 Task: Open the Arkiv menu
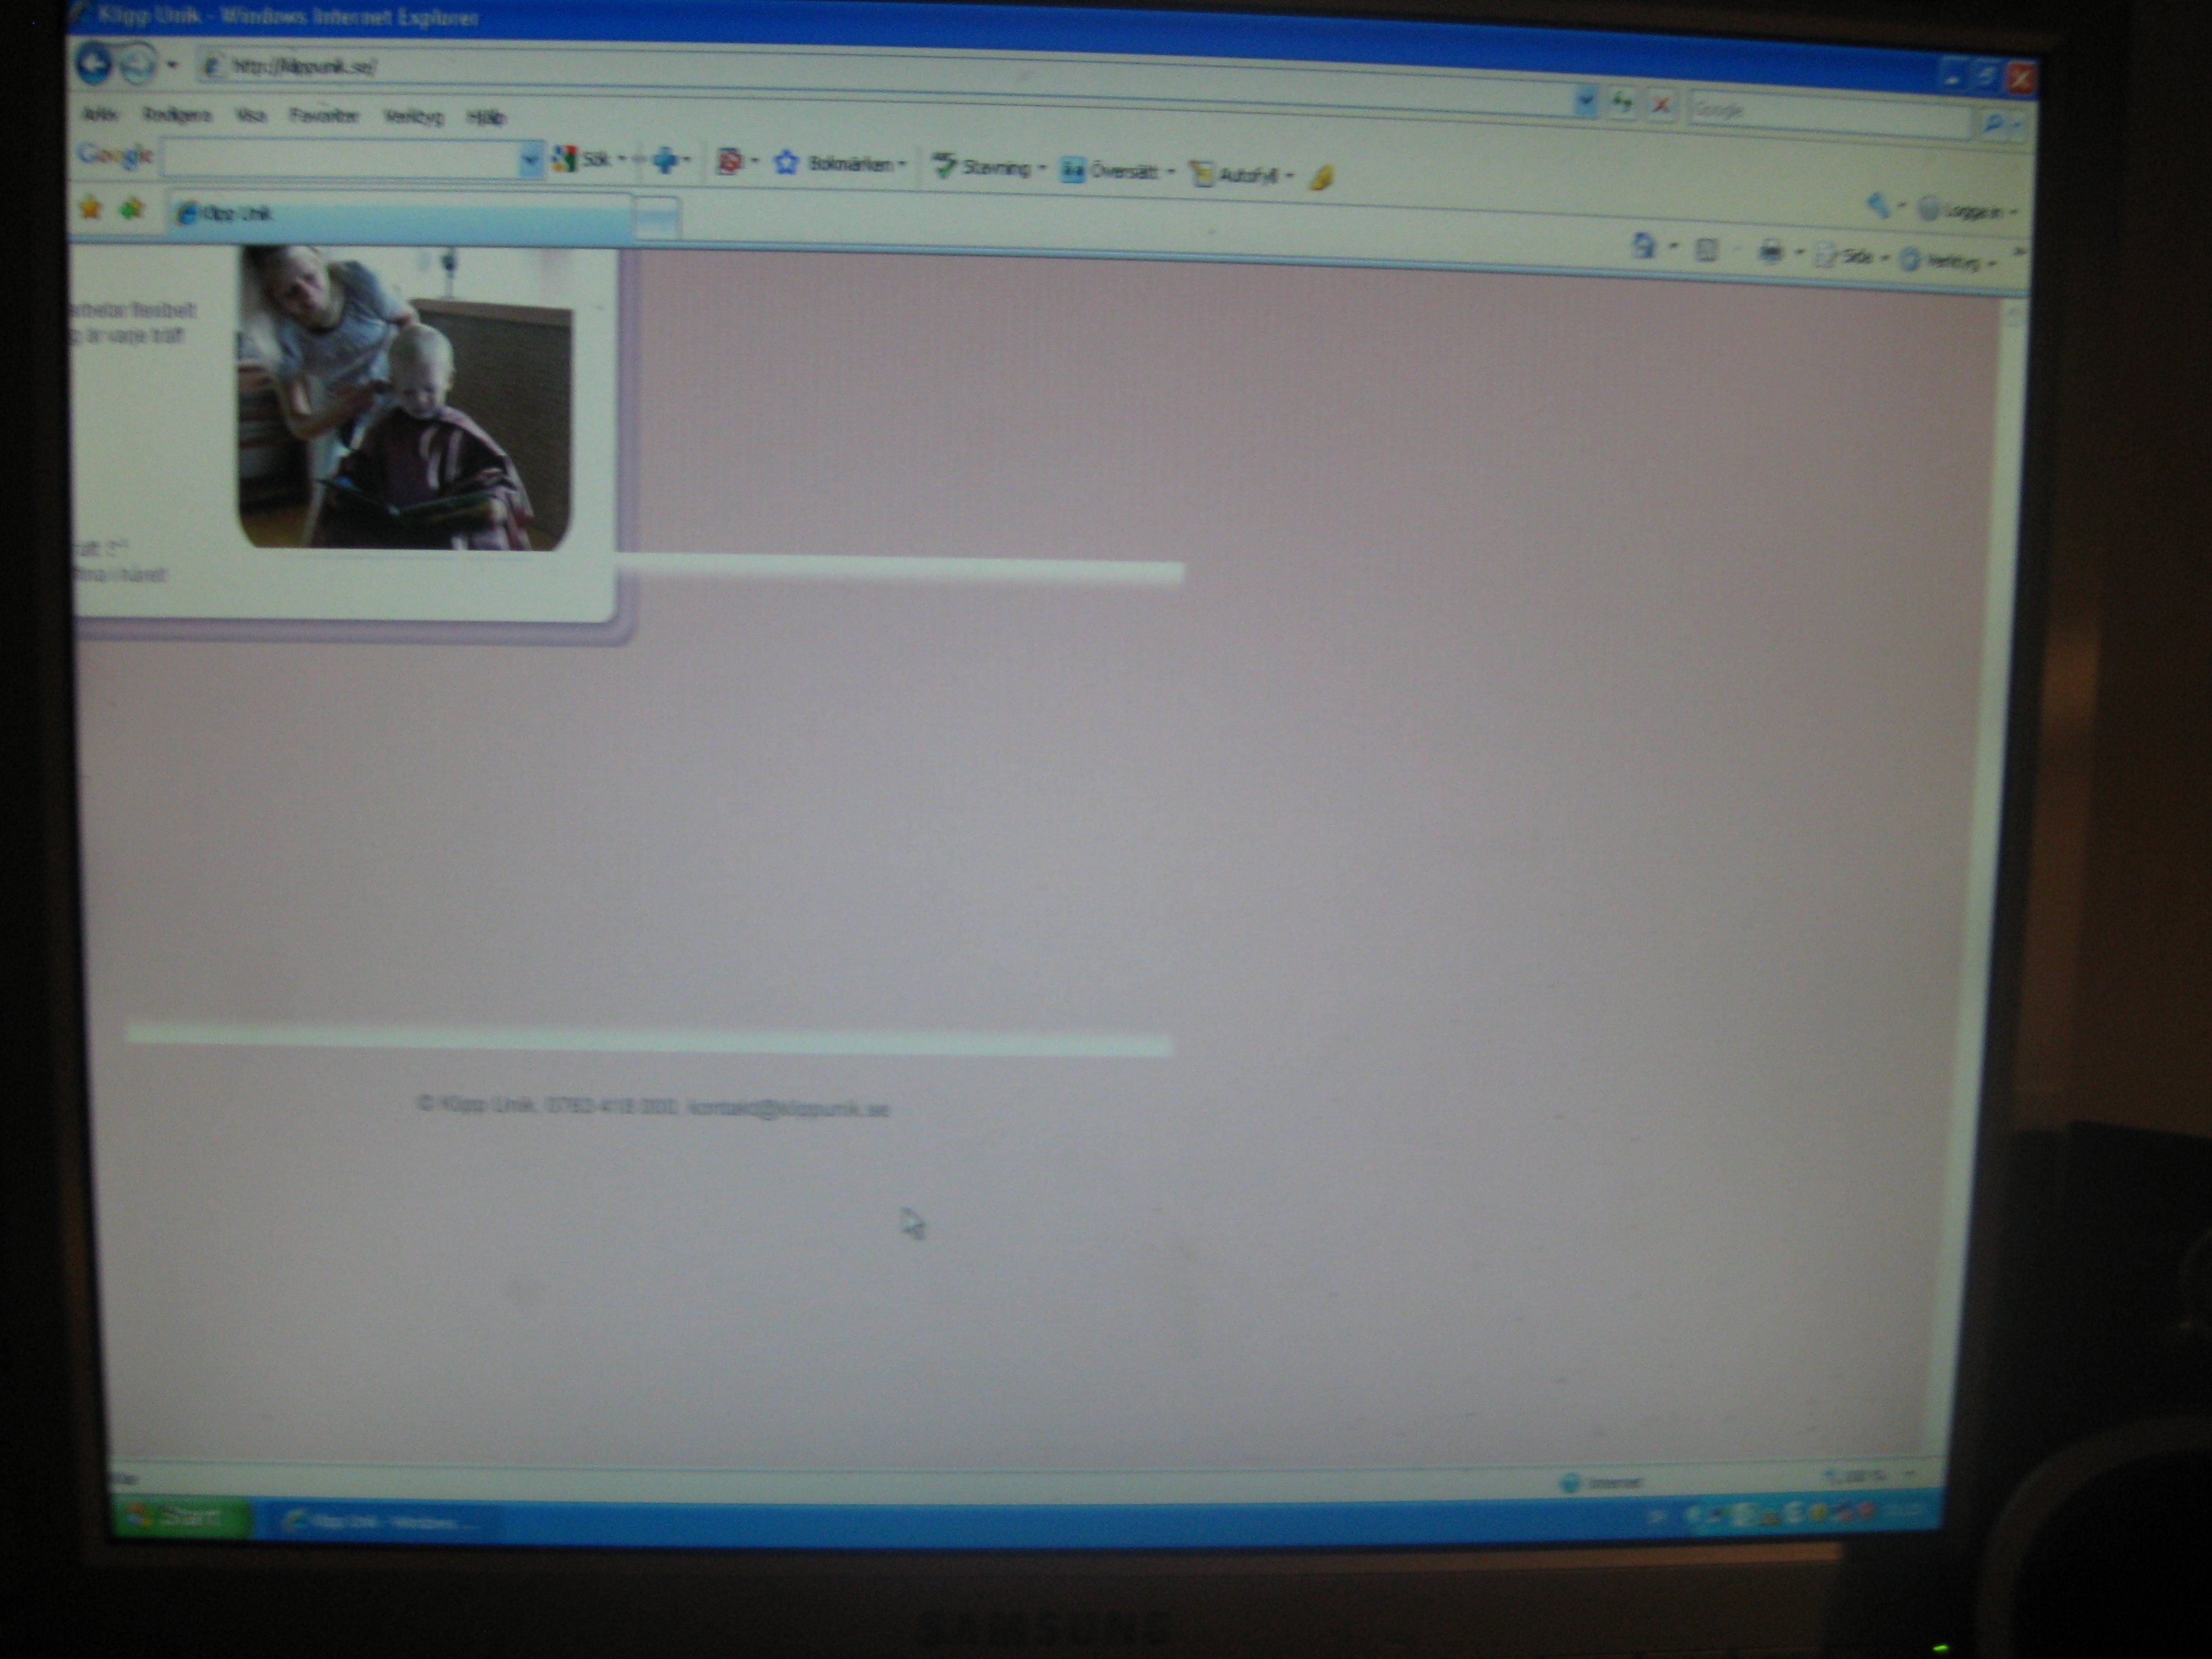coord(100,114)
